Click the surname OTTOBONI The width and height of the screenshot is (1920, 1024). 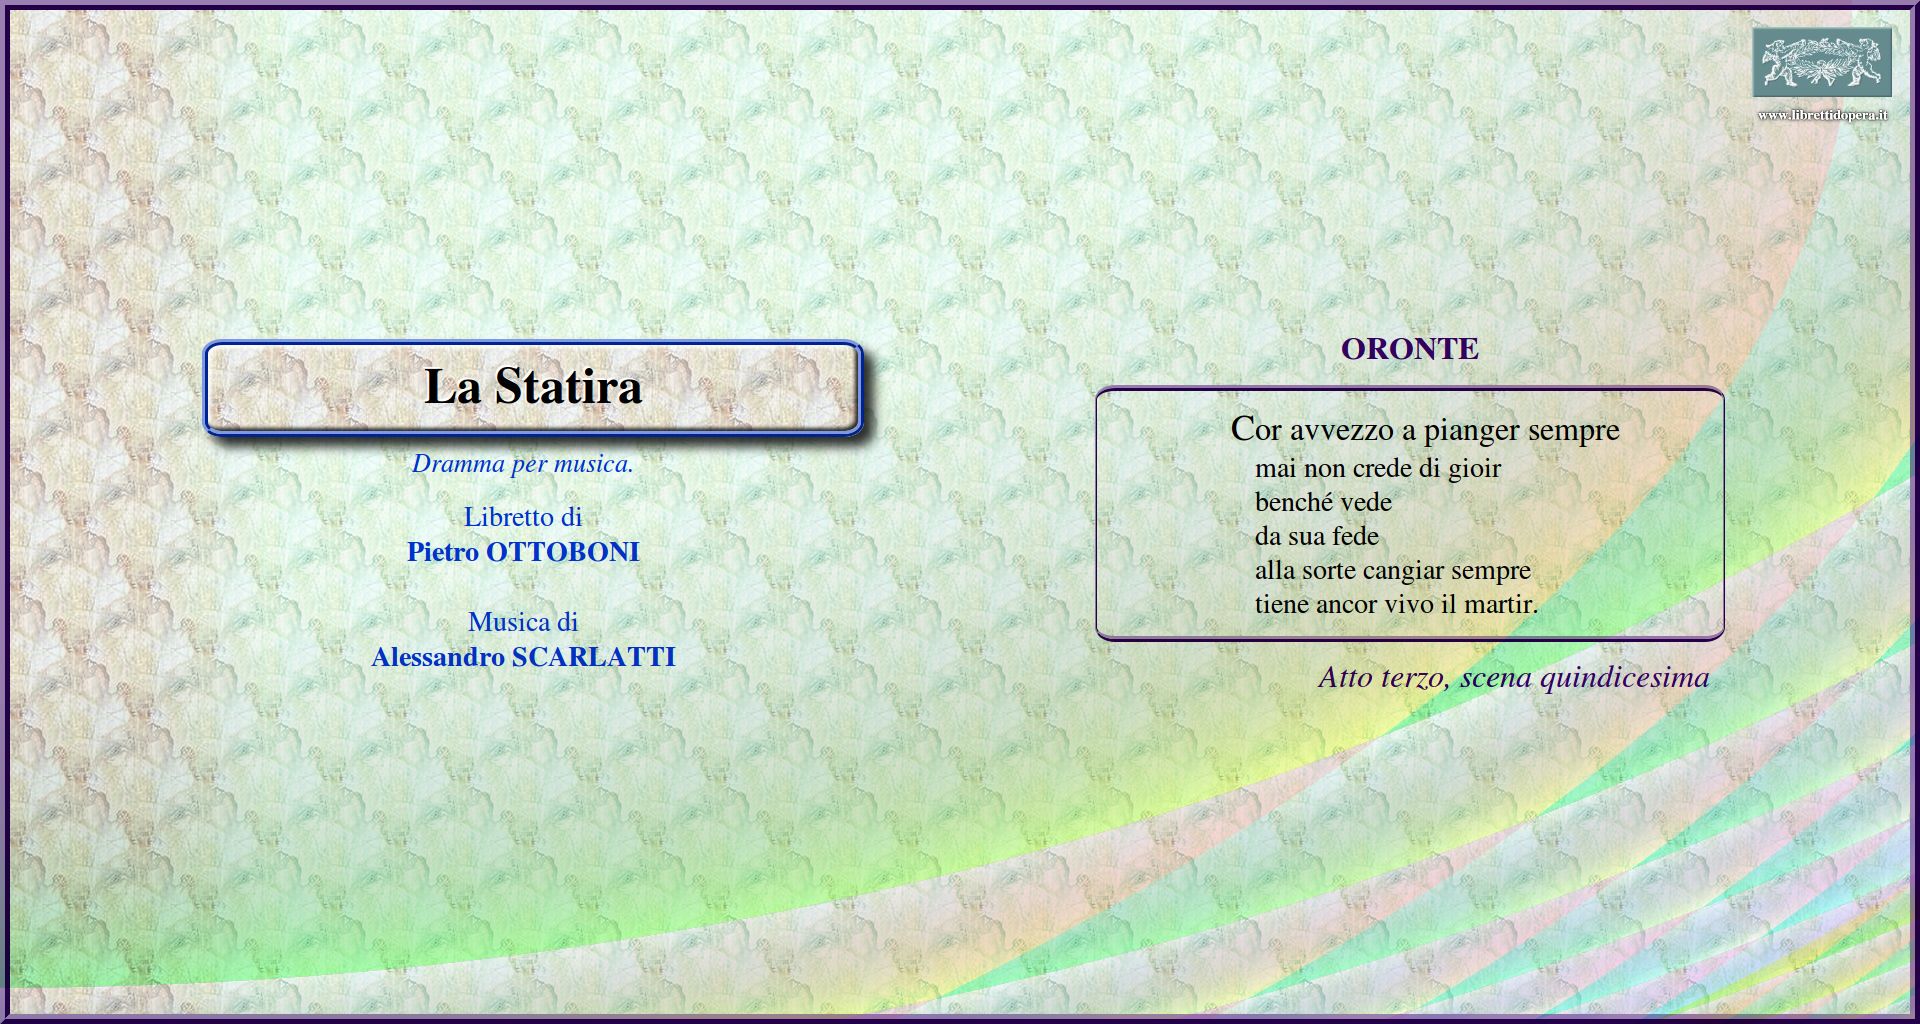point(562,552)
